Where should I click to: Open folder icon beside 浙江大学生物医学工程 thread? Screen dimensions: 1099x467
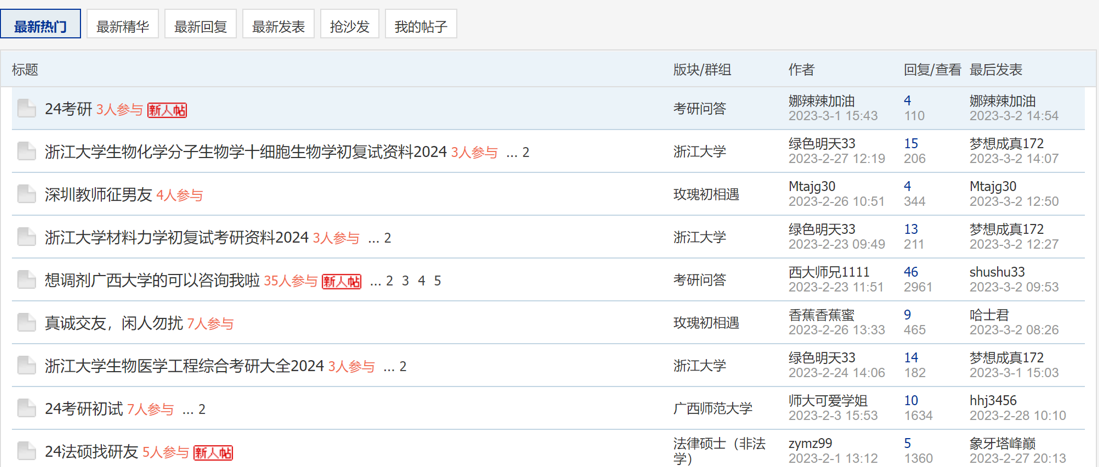[27, 366]
